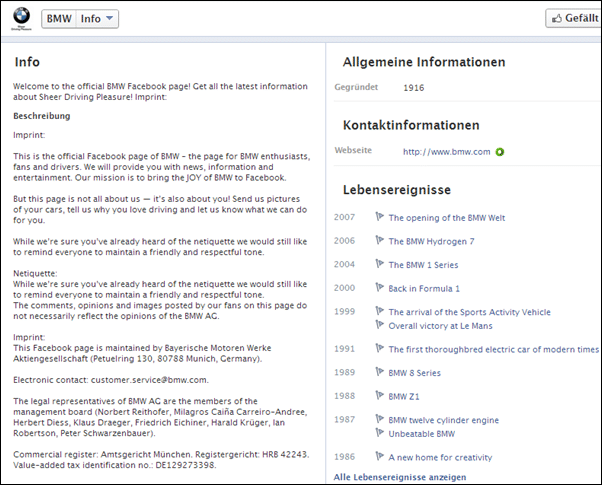
Task: Click the founding year 1916 value
Action: coord(413,88)
